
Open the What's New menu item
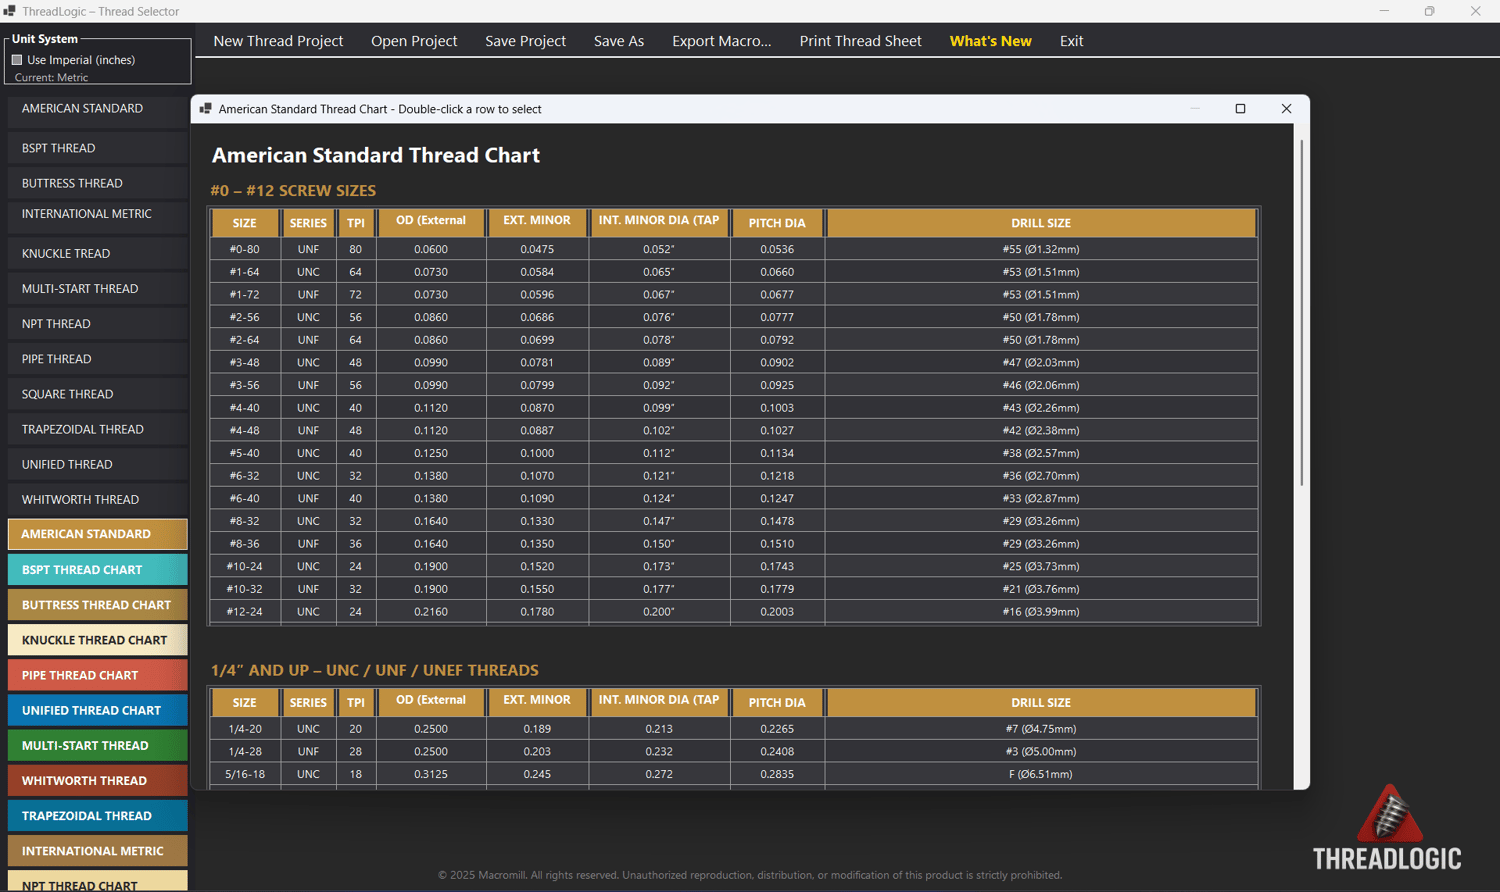[991, 41]
